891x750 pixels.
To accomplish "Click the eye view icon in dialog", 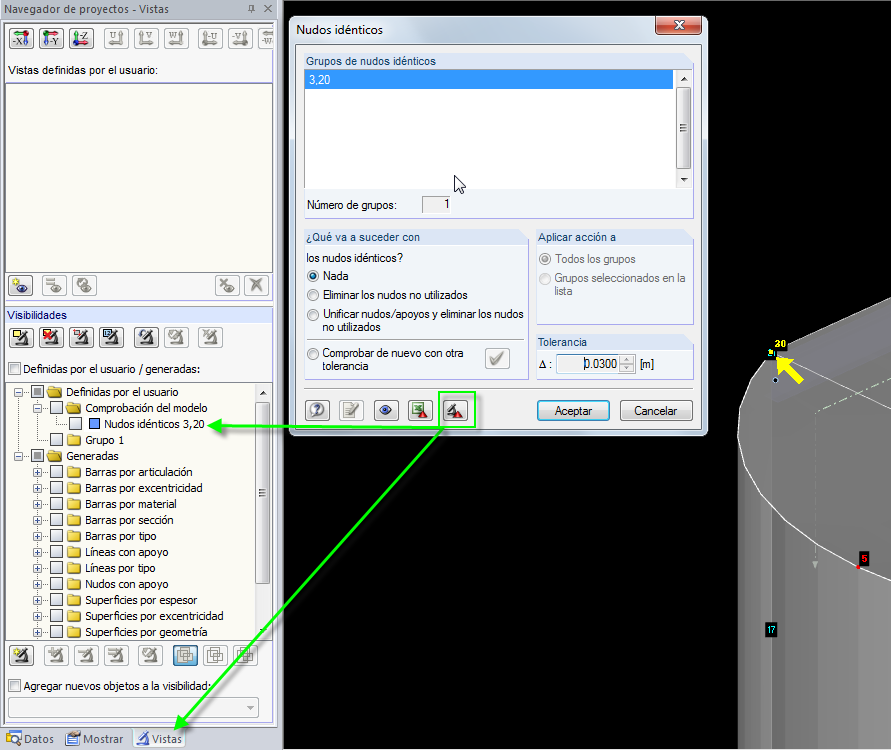I will click(385, 410).
